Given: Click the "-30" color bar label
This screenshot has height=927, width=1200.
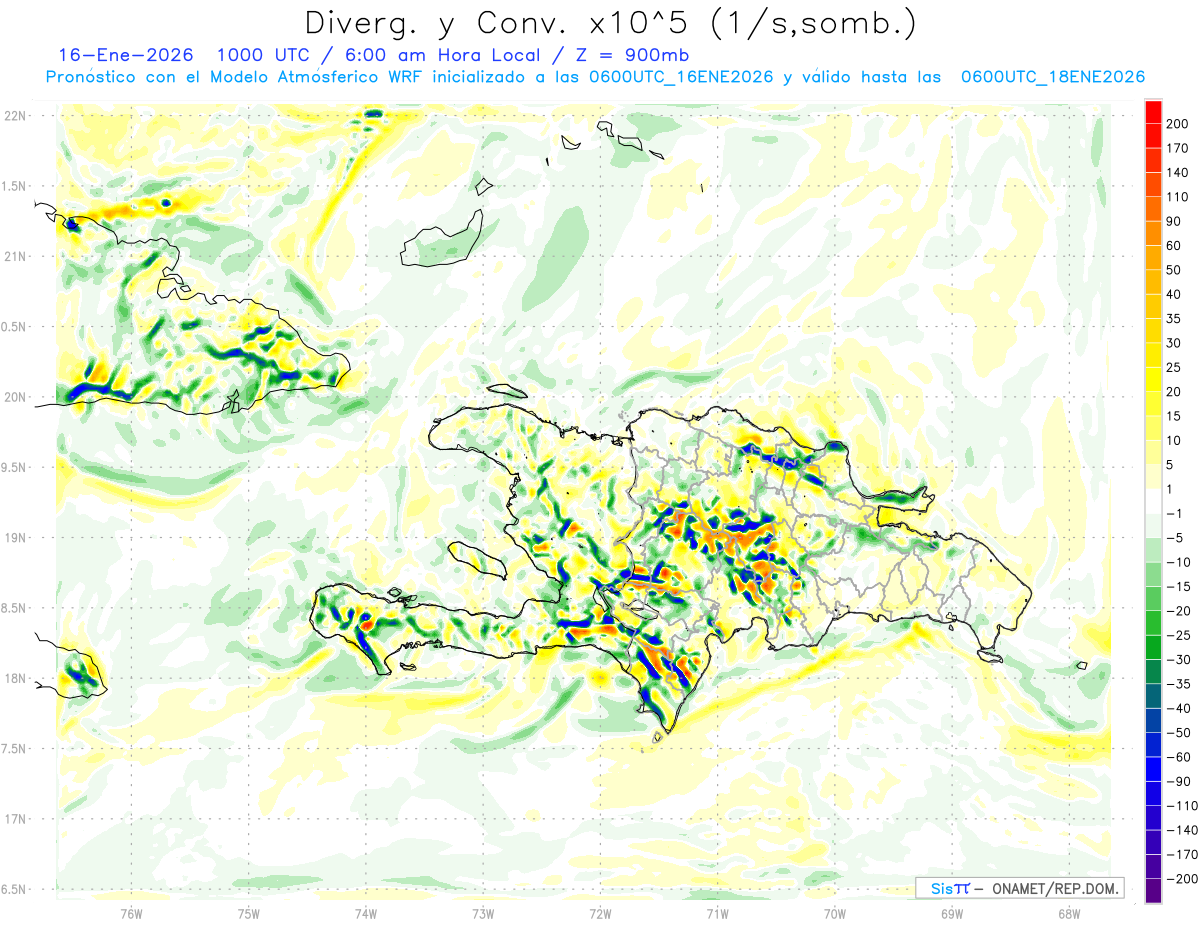Looking at the screenshot, I should click(x=1178, y=660).
